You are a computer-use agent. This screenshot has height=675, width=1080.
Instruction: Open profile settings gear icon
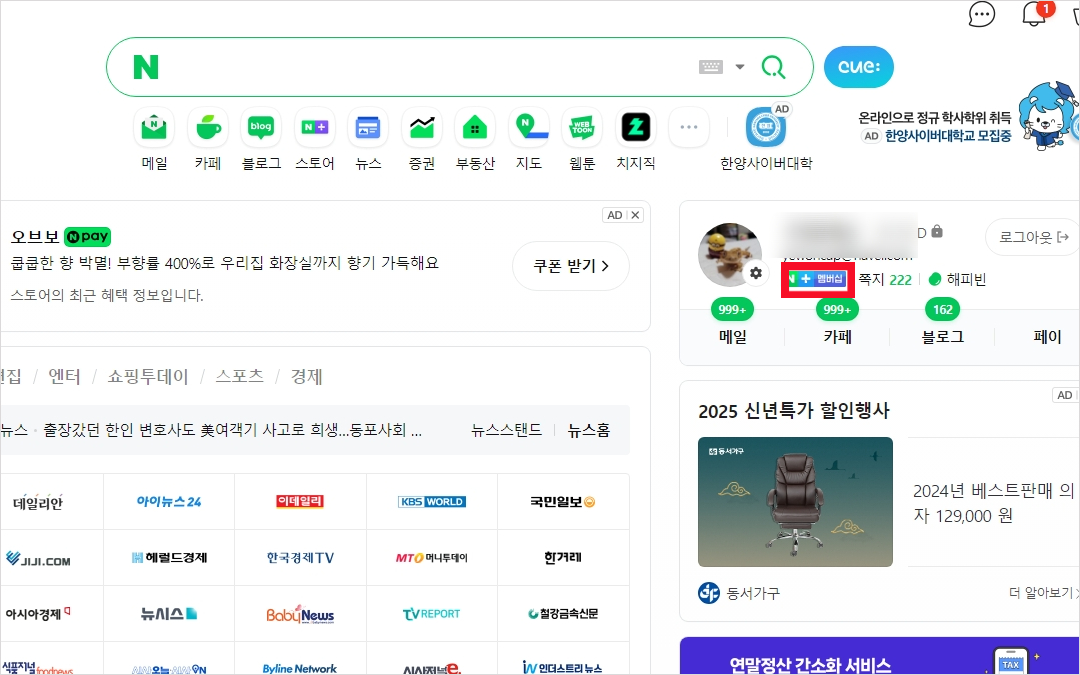[756, 273]
